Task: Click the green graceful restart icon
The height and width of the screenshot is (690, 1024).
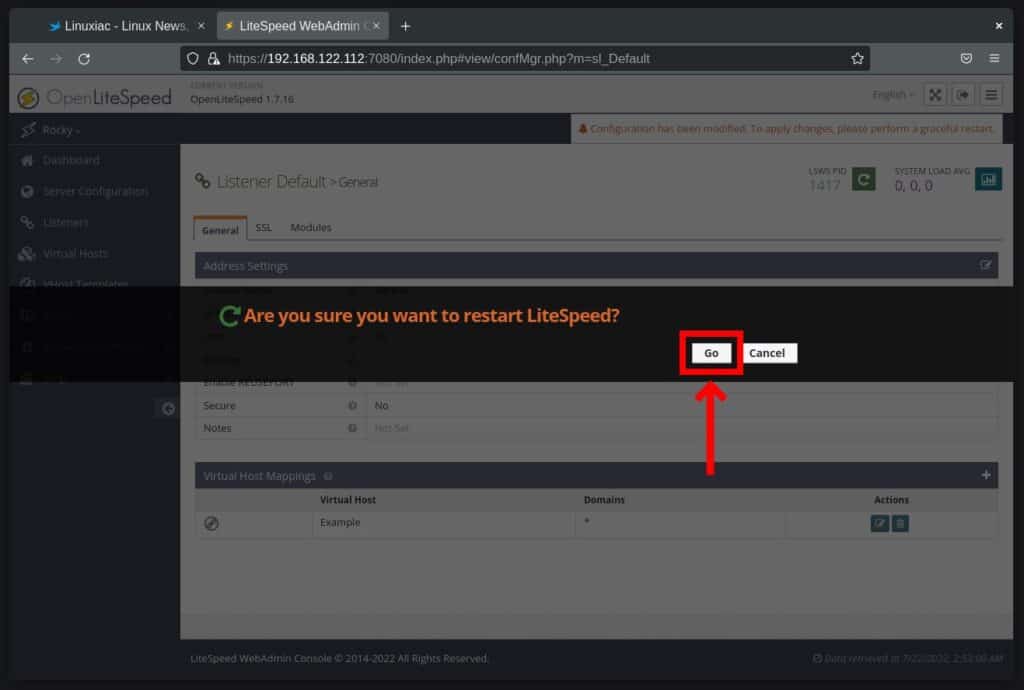Action: [x=863, y=180]
